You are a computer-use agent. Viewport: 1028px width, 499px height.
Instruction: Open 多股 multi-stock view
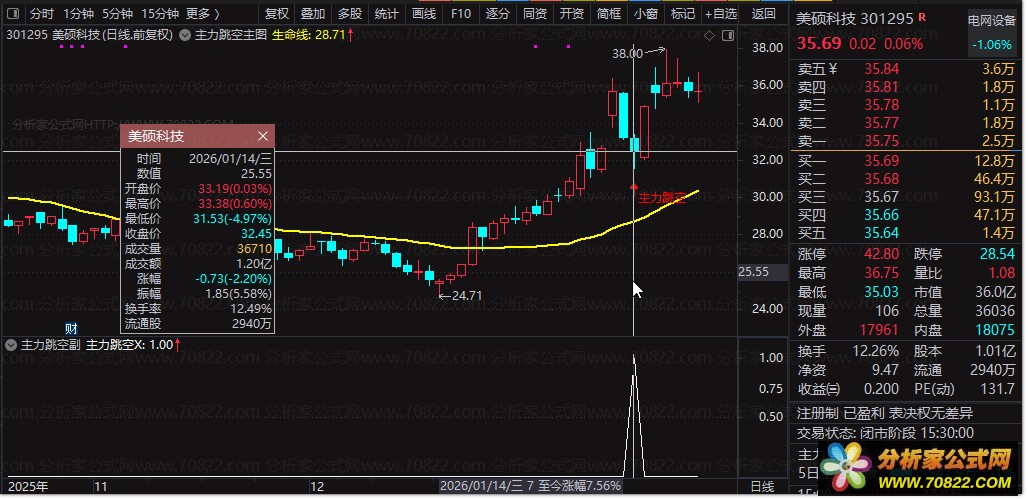click(x=350, y=13)
